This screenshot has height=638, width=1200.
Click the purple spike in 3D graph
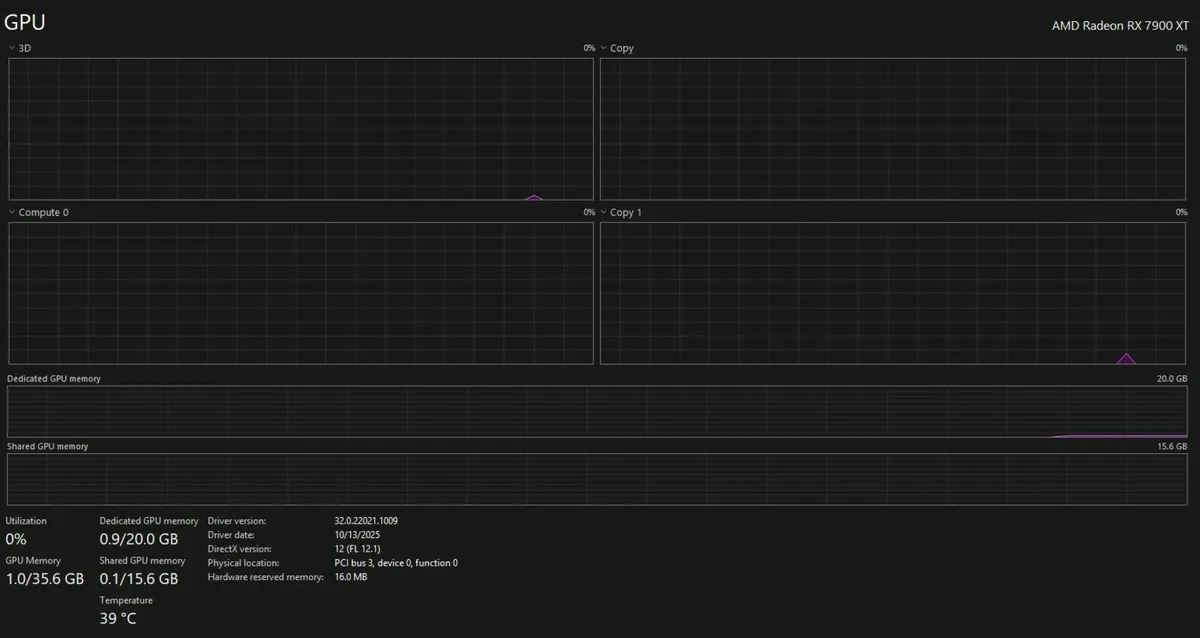click(x=534, y=197)
